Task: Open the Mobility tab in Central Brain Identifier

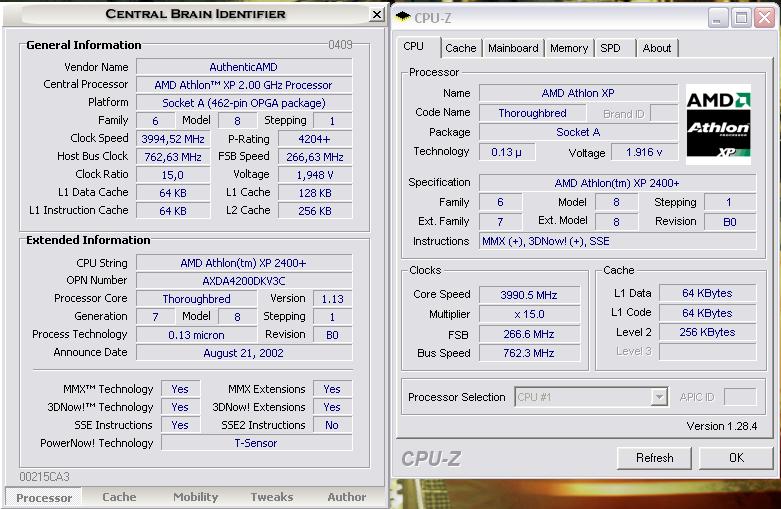Action: (195, 497)
